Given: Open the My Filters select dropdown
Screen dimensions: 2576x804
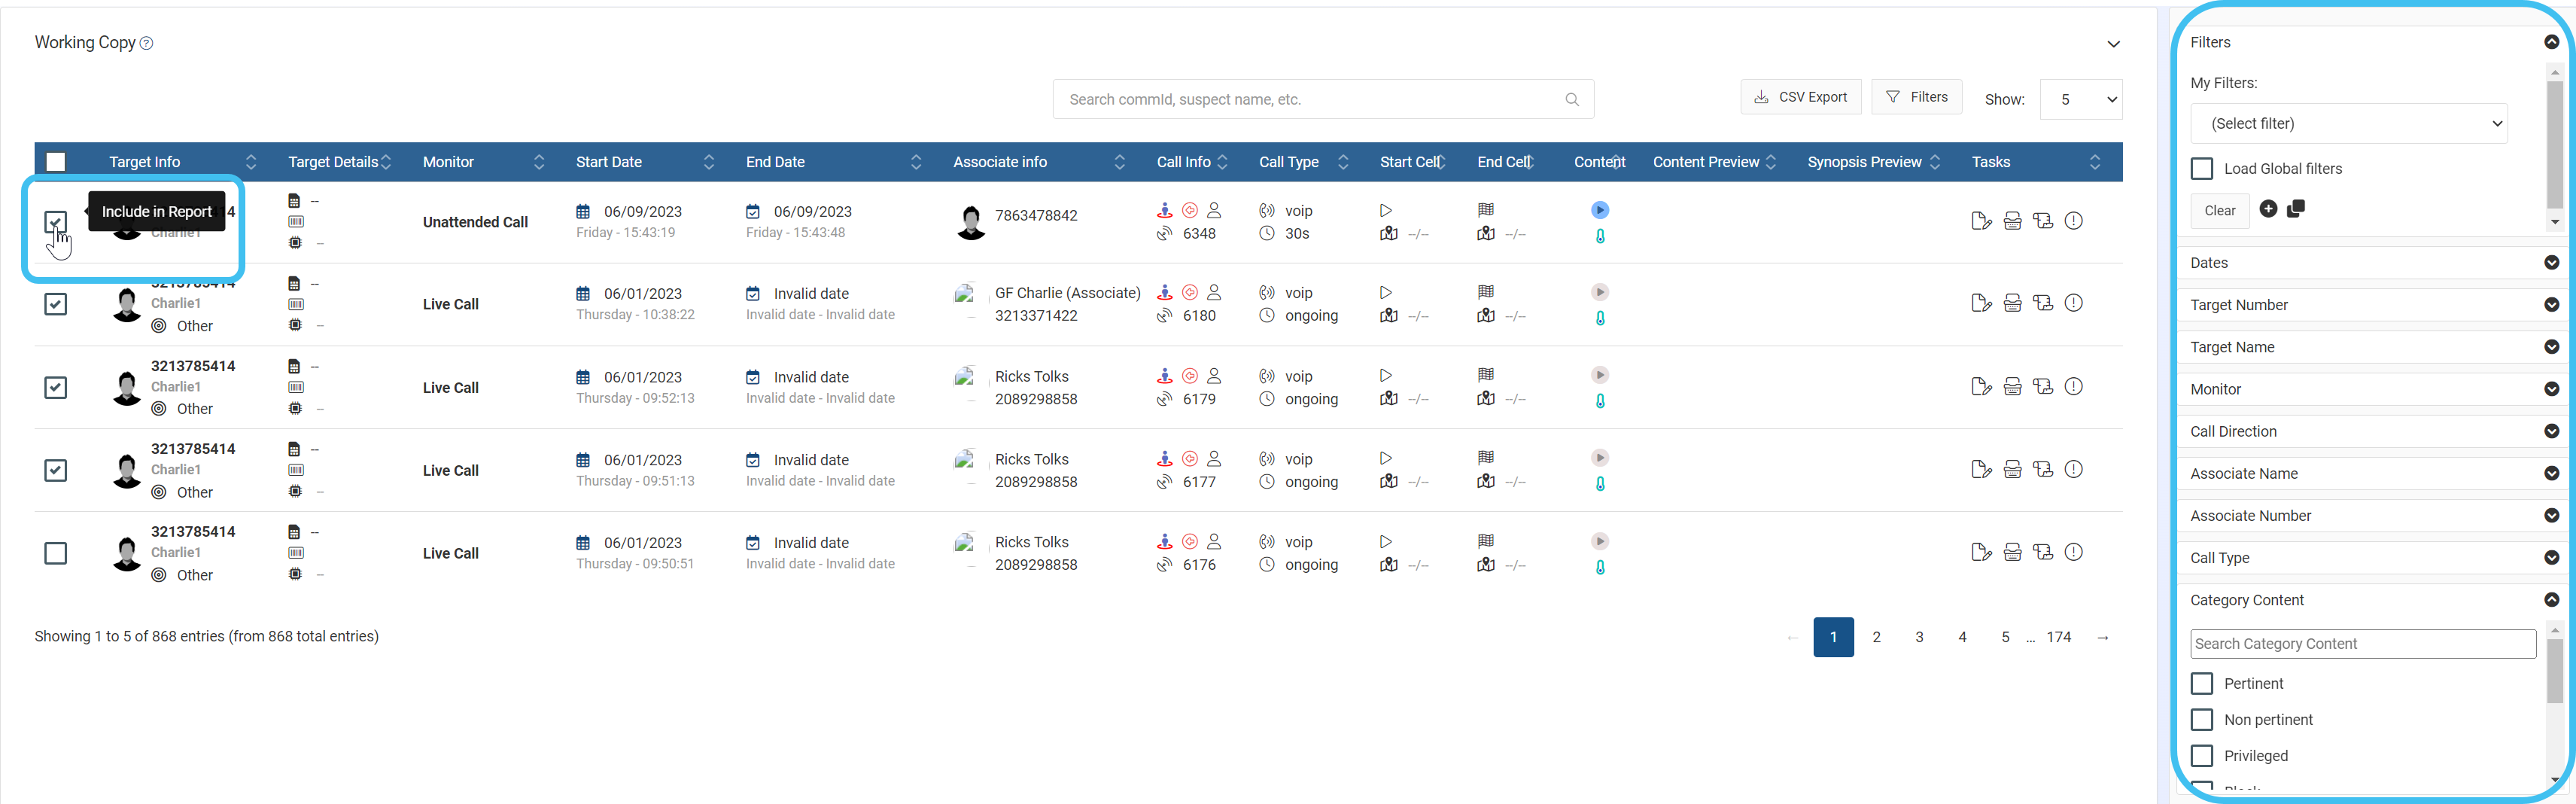Looking at the screenshot, I should [x=2347, y=124].
